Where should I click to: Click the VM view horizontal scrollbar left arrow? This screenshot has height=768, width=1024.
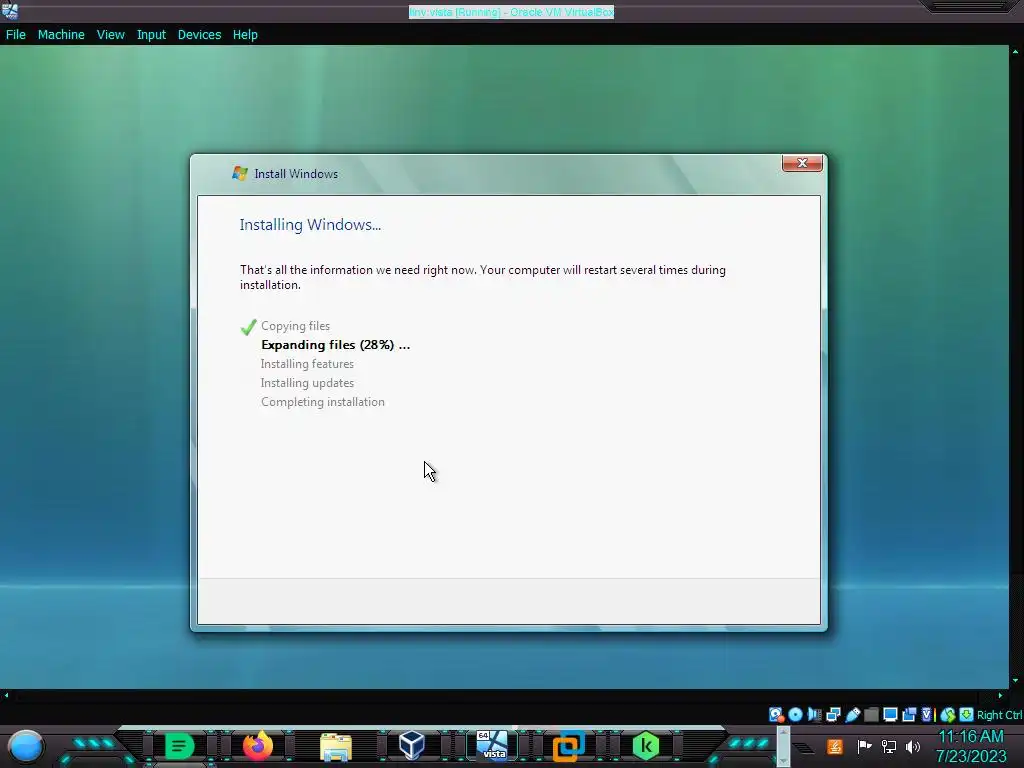point(6,696)
